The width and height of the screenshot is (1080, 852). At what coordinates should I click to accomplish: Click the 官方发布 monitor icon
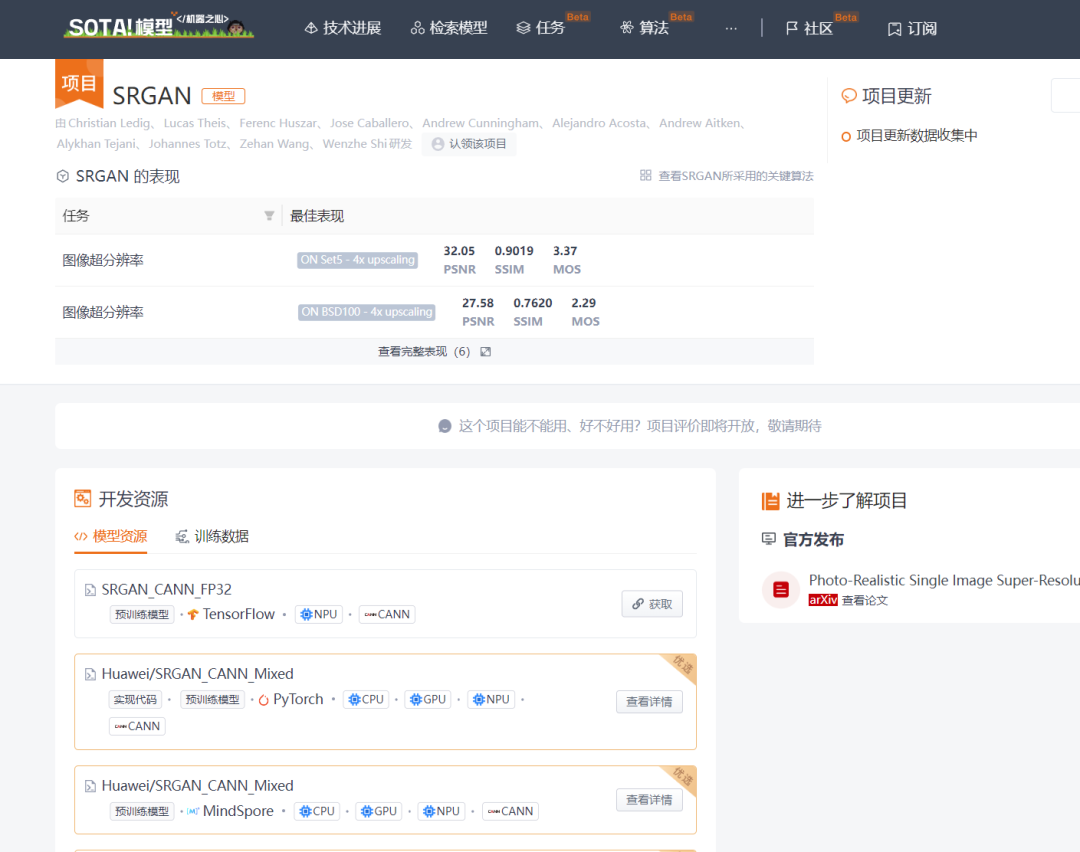(x=769, y=539)
